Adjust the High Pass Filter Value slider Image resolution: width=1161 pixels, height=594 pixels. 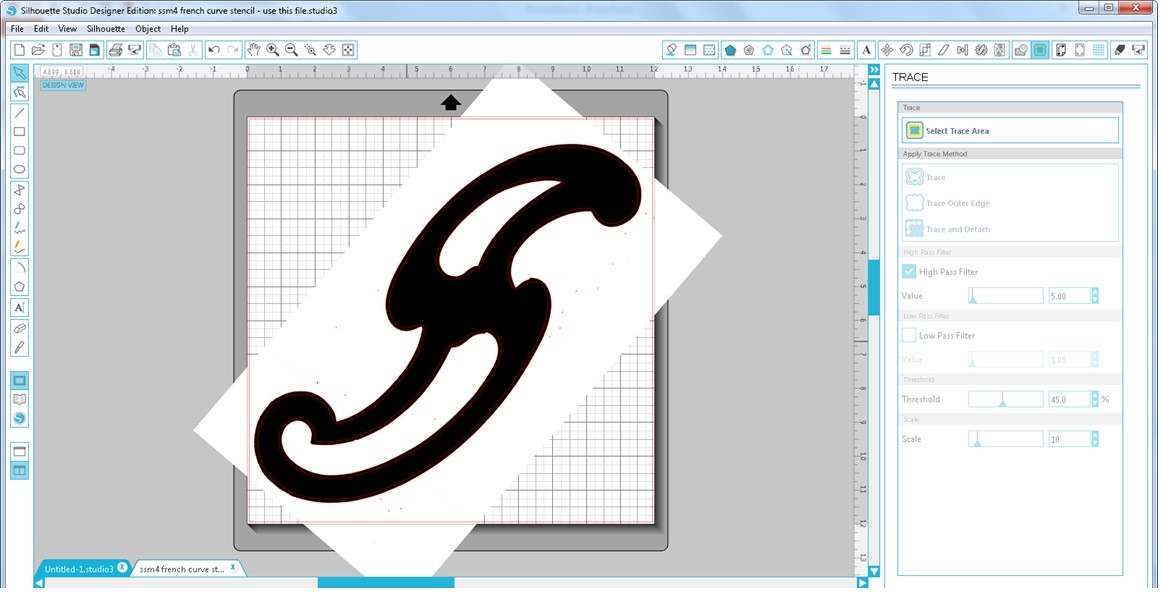(x=1006, y=296)
